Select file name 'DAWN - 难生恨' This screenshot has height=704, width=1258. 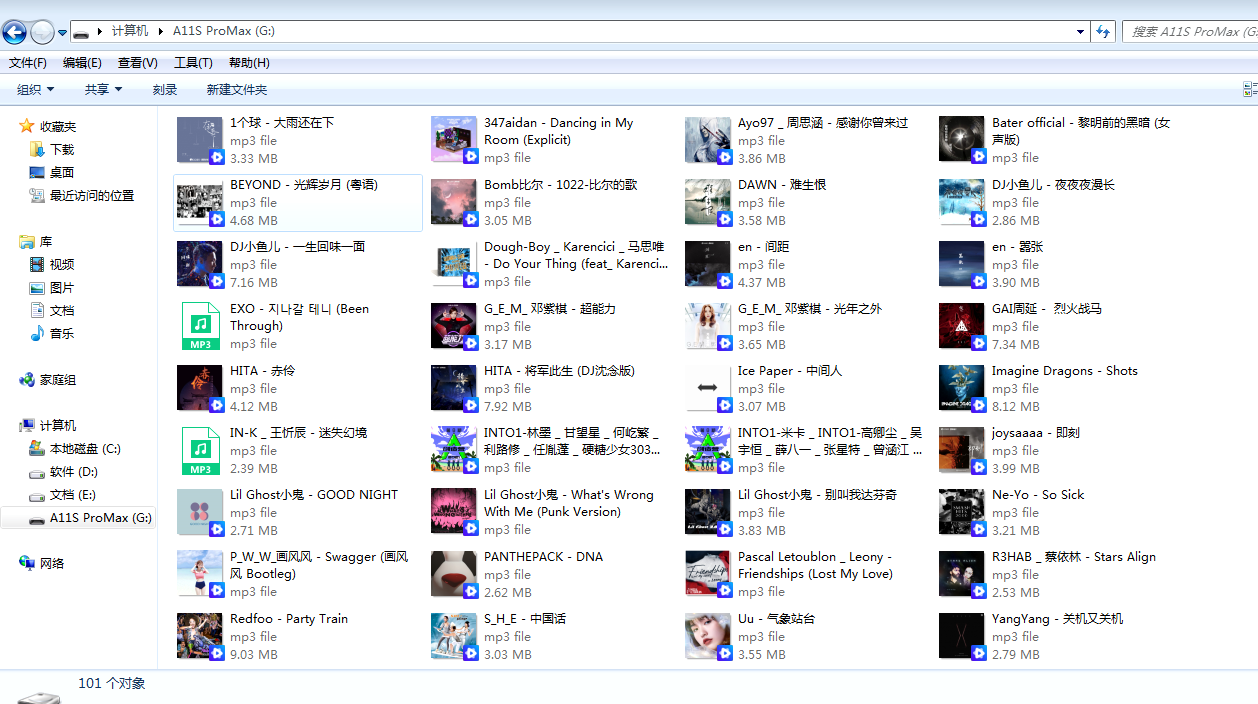coord(782,185)
